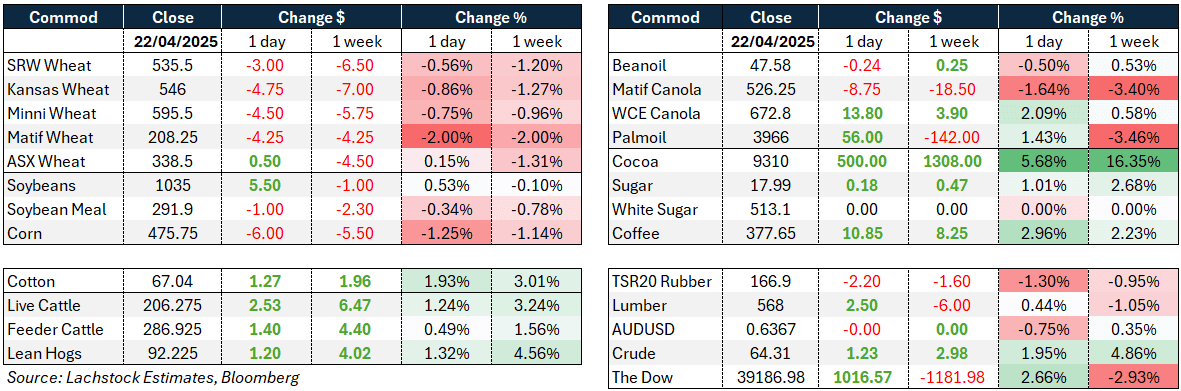Select the Source: Lachstock Estimates, Bloomberg text
1181x391 pixels.
[x=153, y=377]
